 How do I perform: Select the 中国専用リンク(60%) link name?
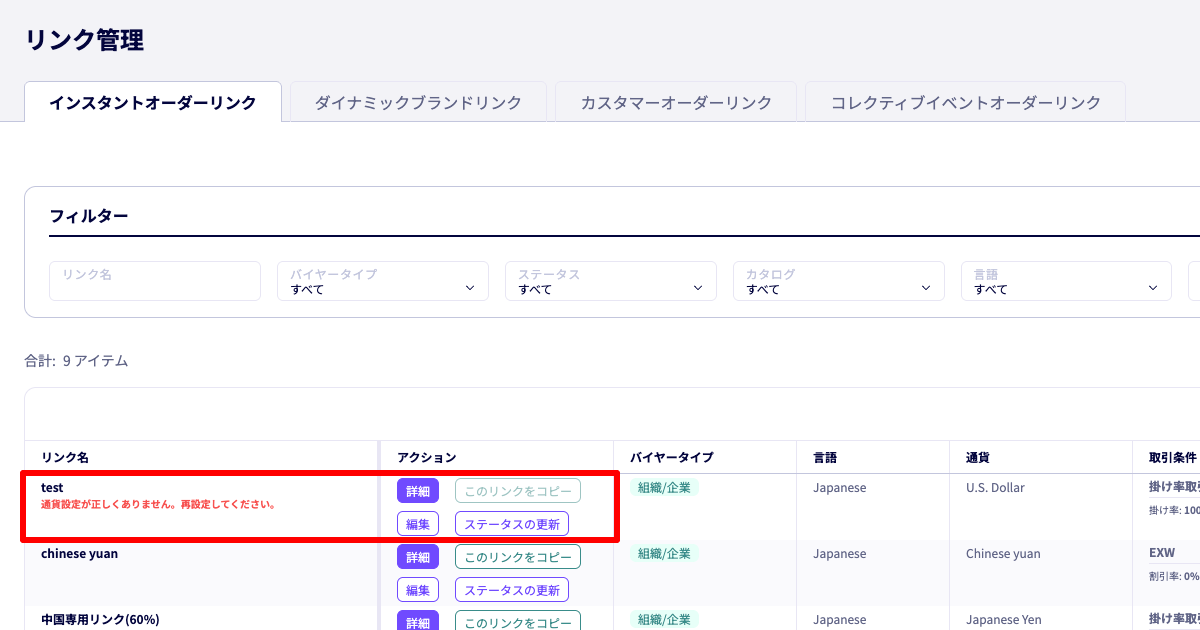click(100, 620)
